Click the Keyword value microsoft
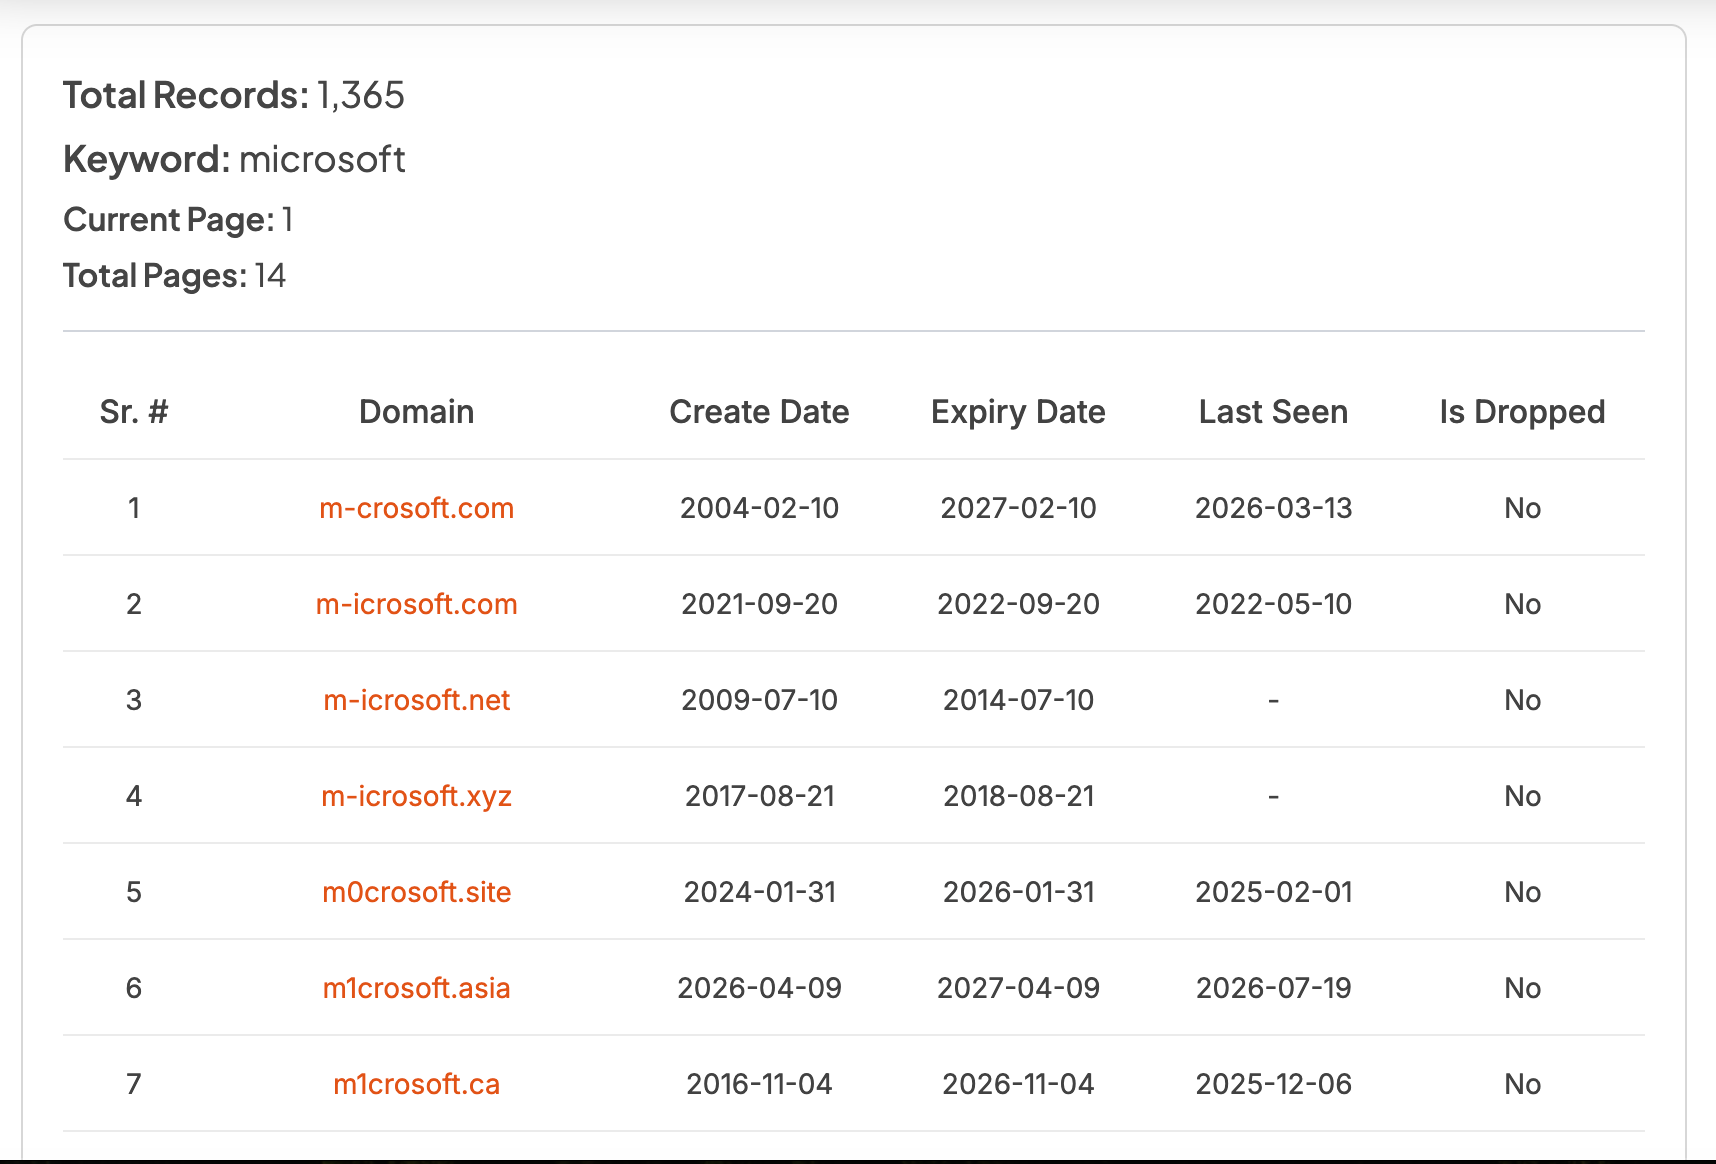The height and width of the screenshot is (1164, 1716). (322, 159)
